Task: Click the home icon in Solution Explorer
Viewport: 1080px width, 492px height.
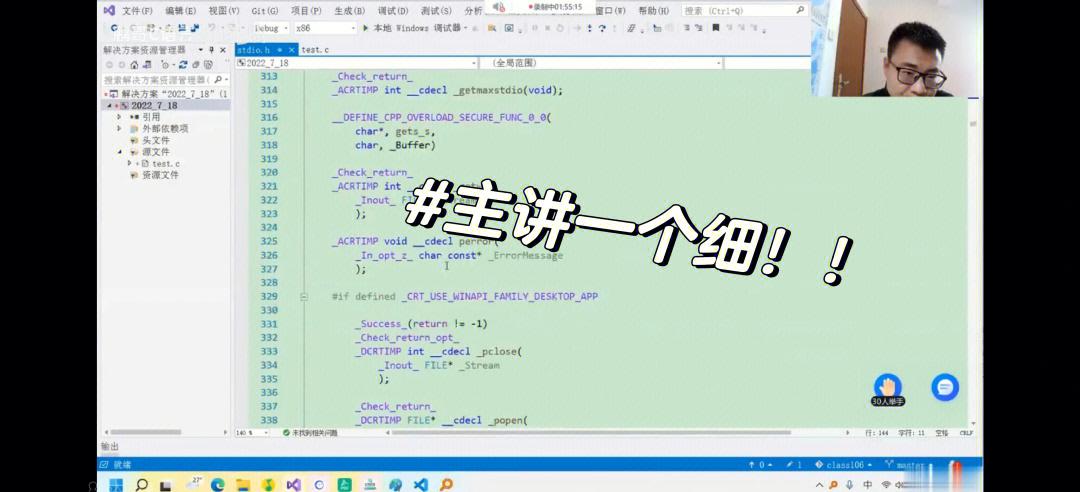Action: point(134,64)
